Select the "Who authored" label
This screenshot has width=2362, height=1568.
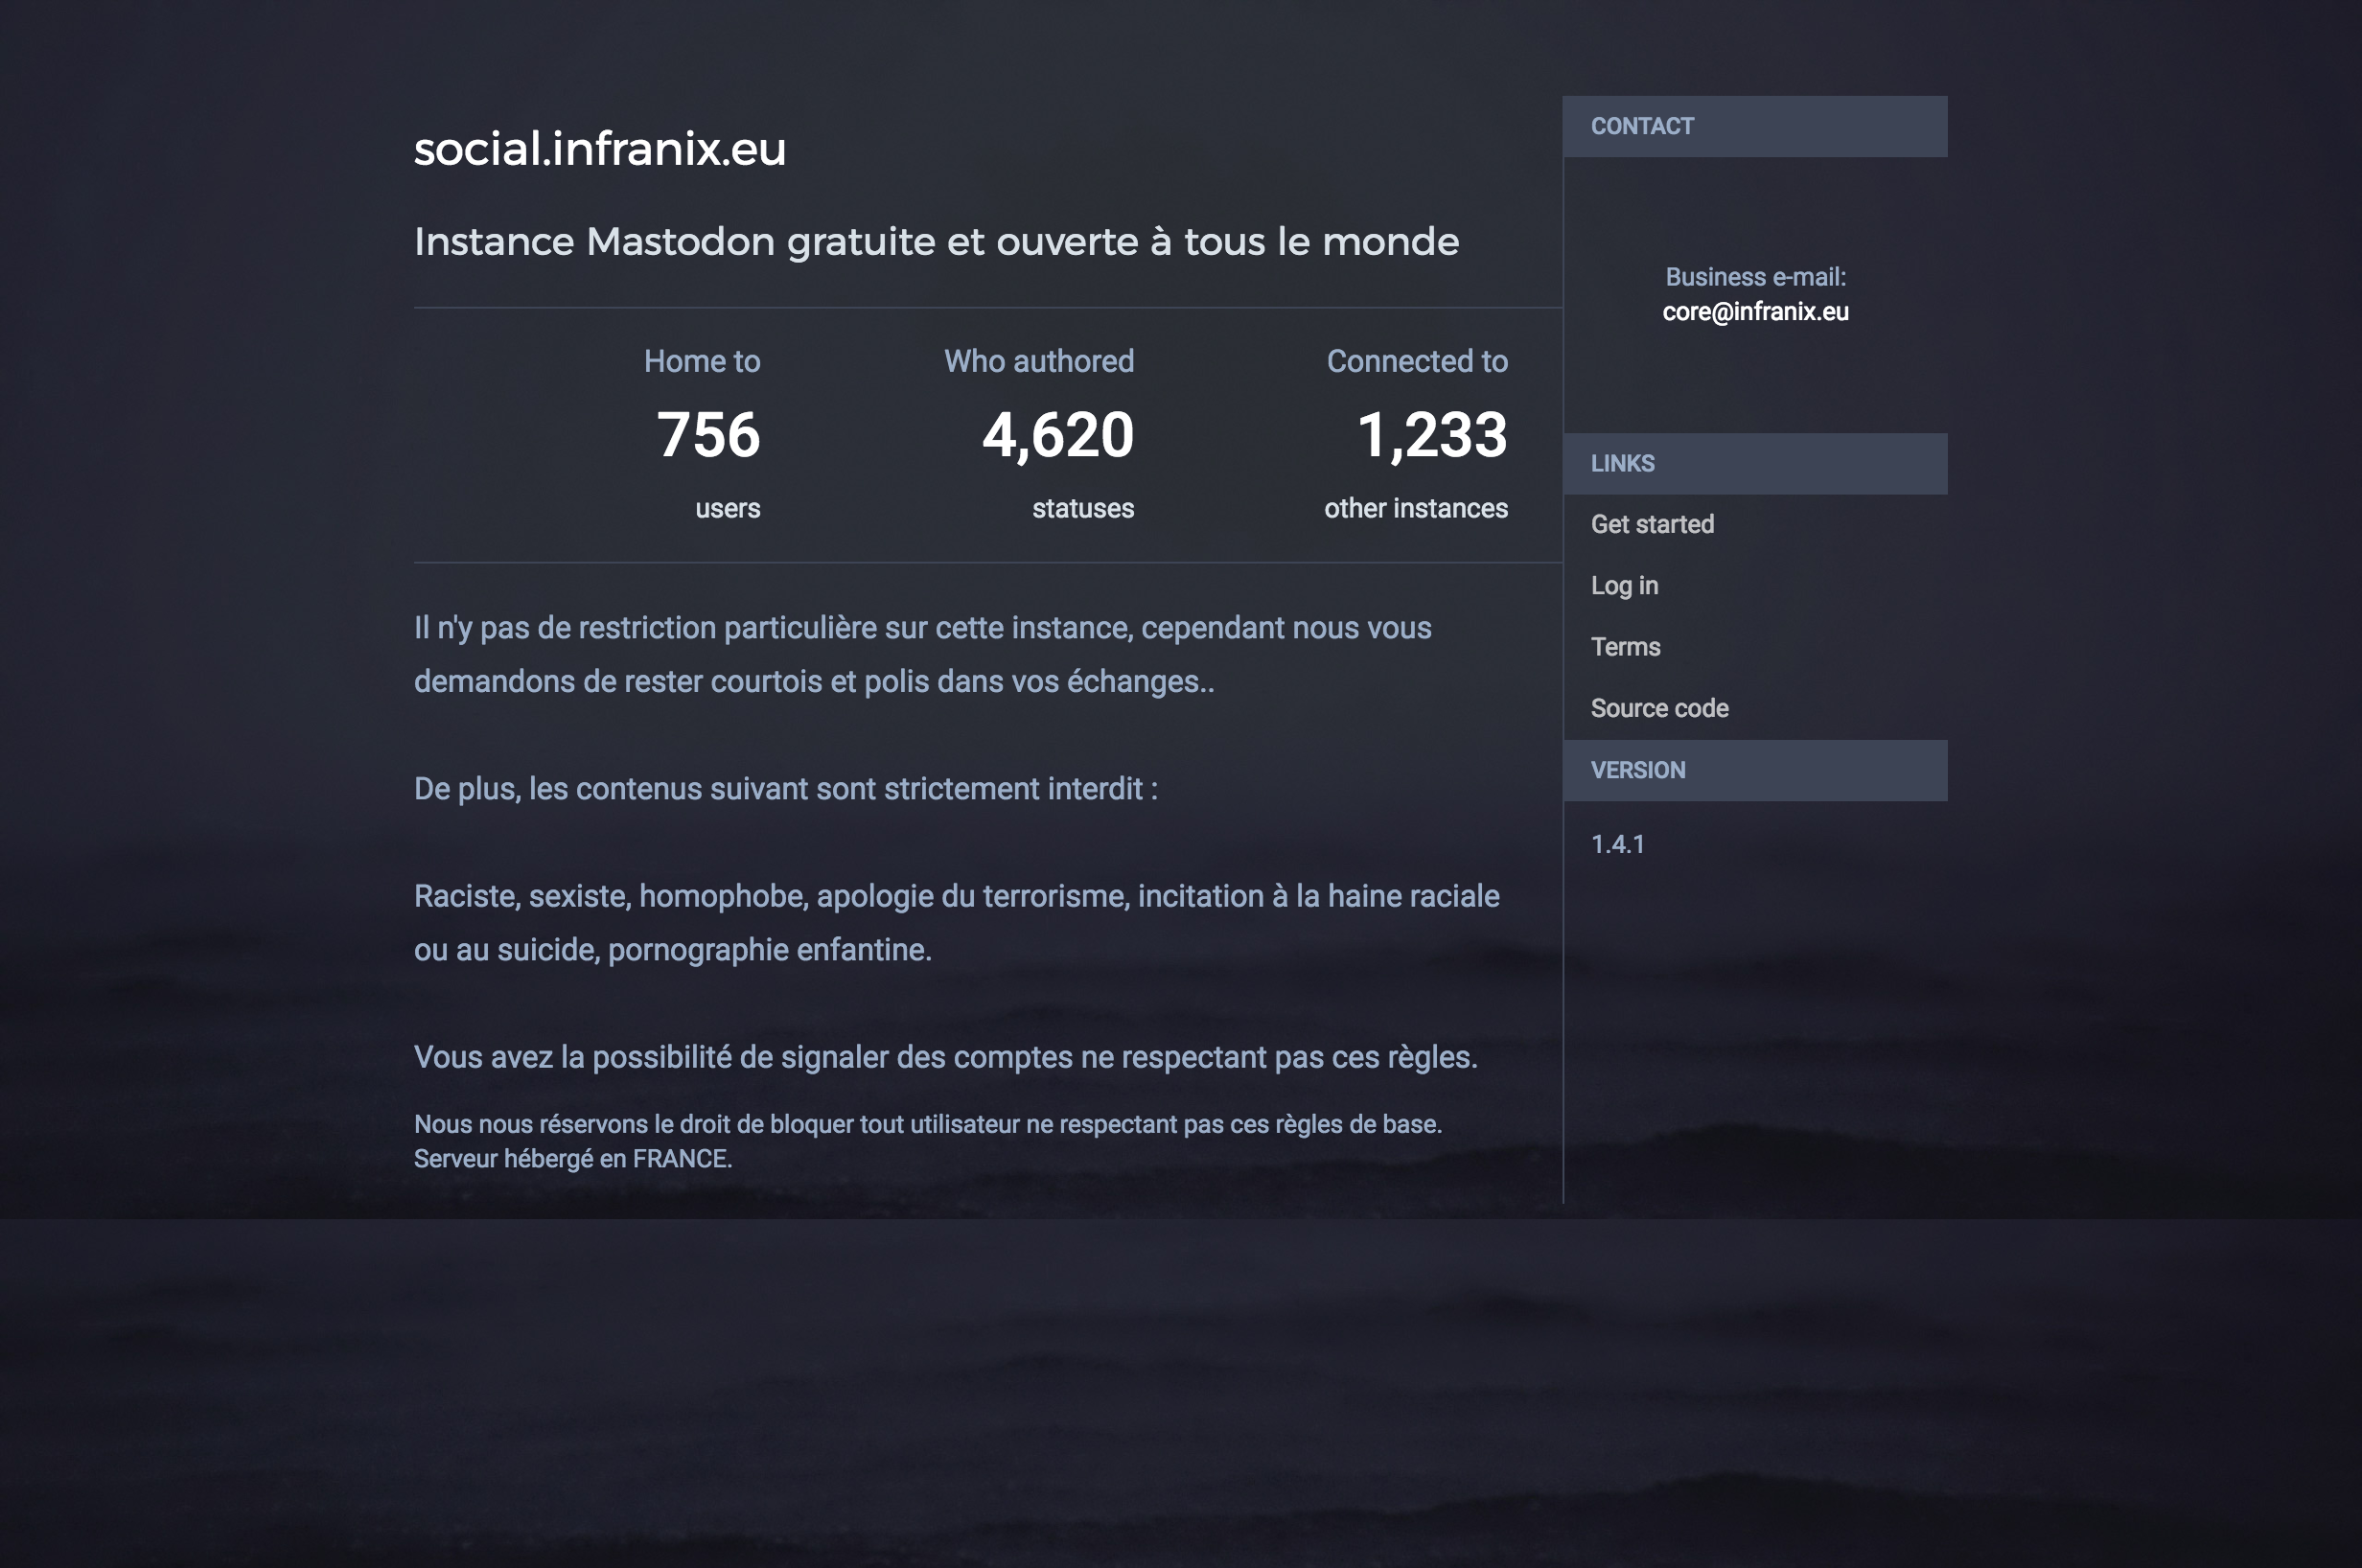tap(1039, 361)
